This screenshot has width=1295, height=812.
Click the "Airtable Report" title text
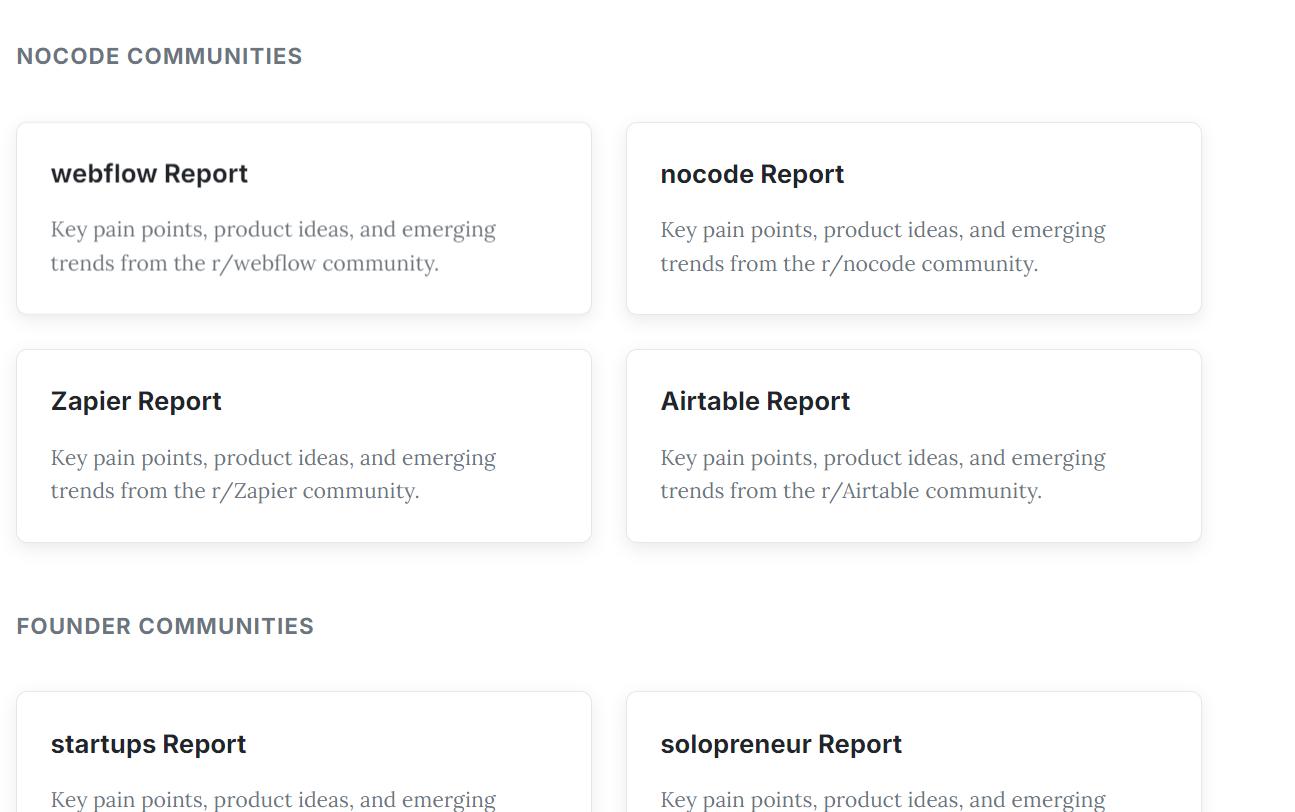click(x=755, y=401)
